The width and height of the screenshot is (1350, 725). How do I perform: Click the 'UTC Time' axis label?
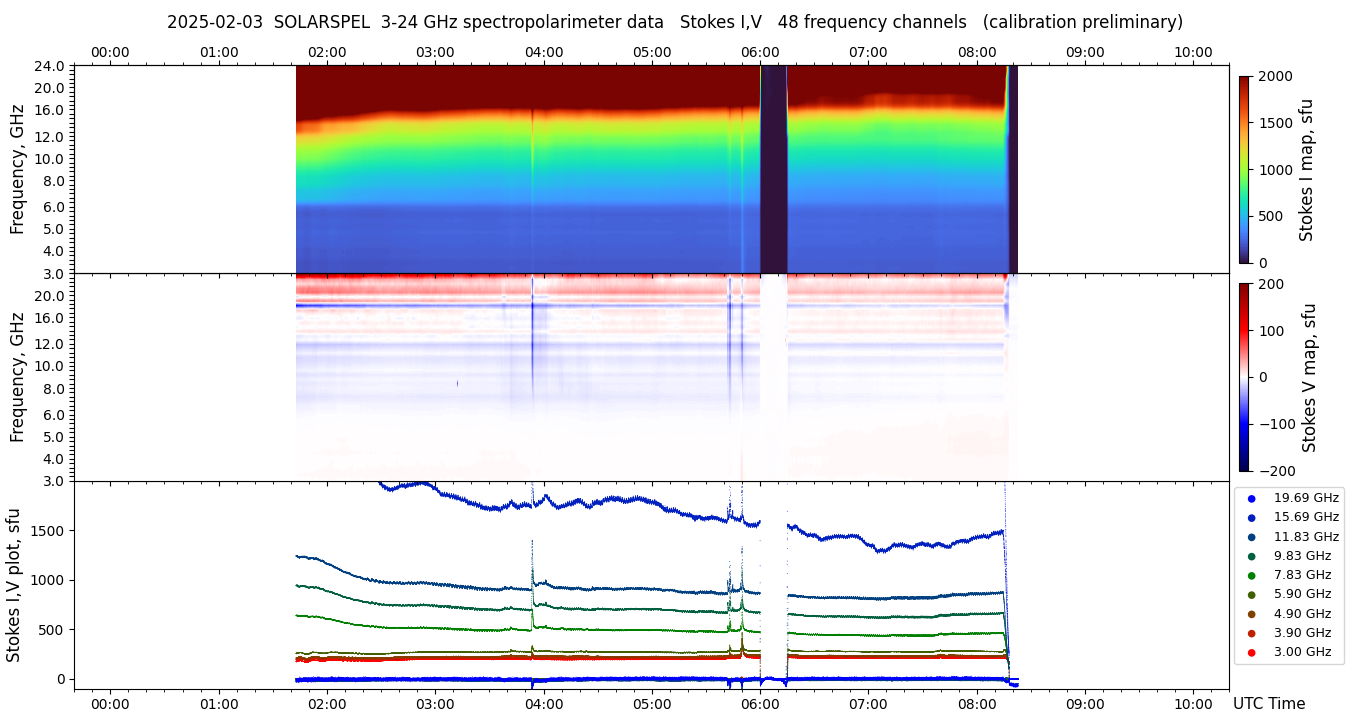[x=1269, y=704]
